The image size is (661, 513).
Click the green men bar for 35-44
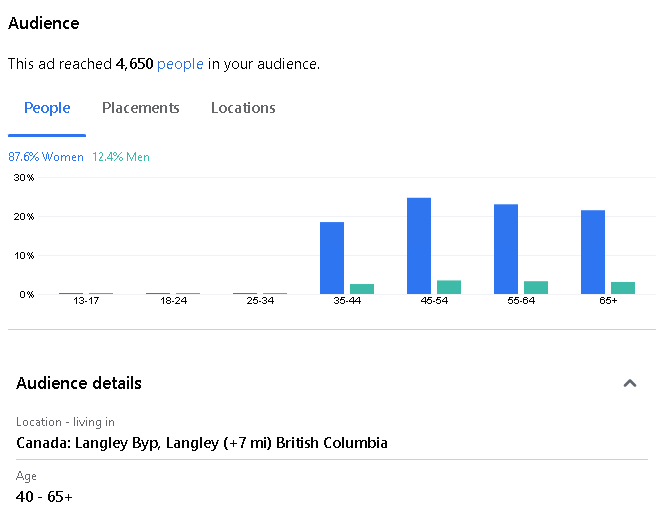pos(362,289)
